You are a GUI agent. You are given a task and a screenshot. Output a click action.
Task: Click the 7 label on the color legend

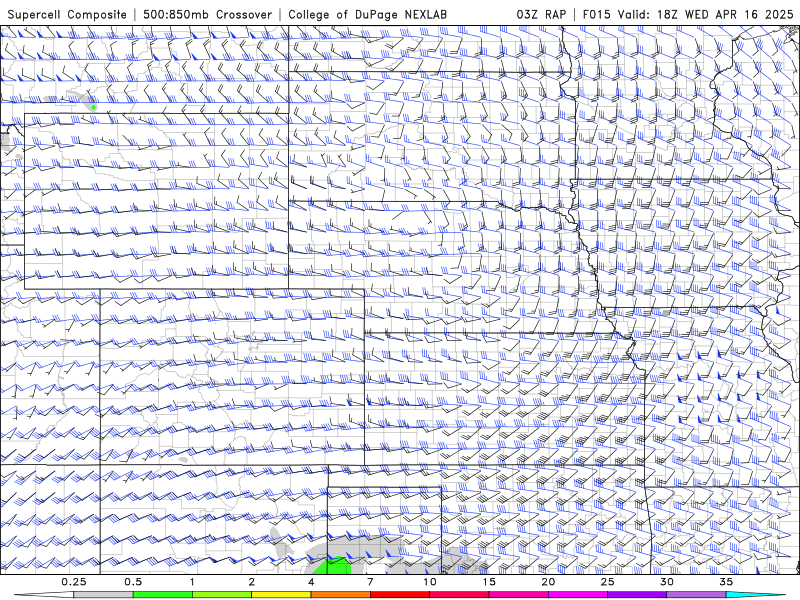pos(370,582)
